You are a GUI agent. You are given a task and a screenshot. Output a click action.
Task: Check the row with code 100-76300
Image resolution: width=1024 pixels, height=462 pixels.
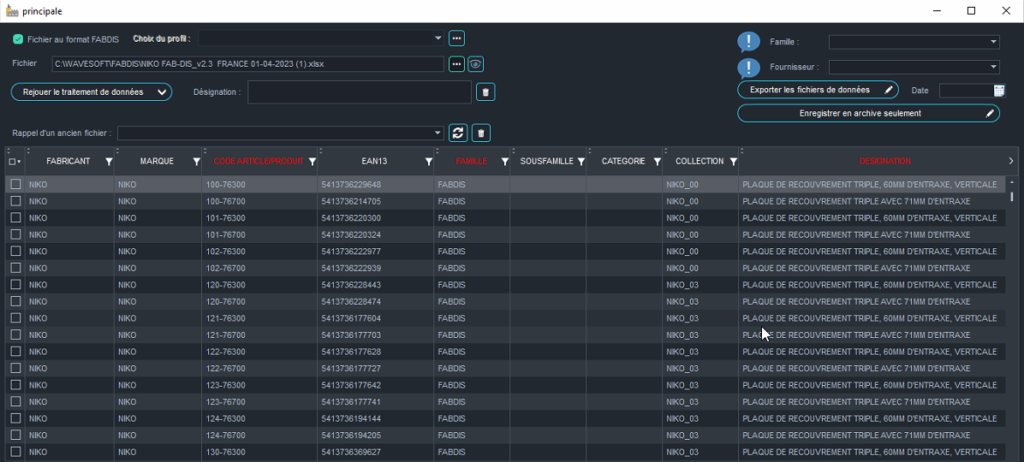coord(16,184)
